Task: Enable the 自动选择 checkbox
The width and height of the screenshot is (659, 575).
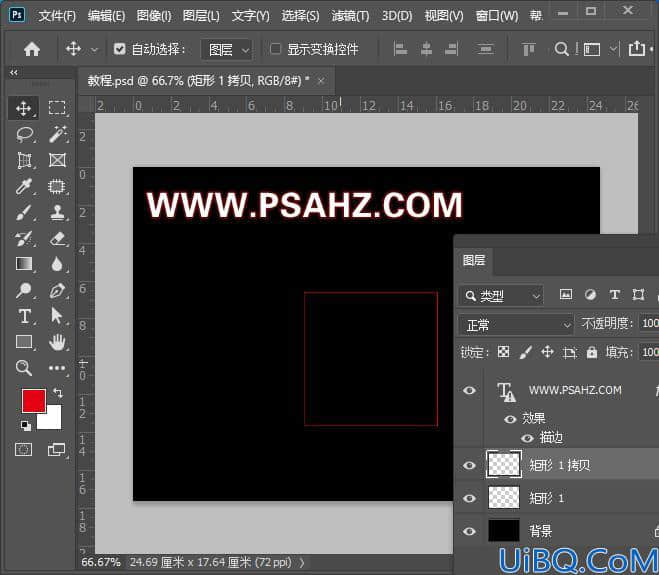Action: (x=120, y=49)
